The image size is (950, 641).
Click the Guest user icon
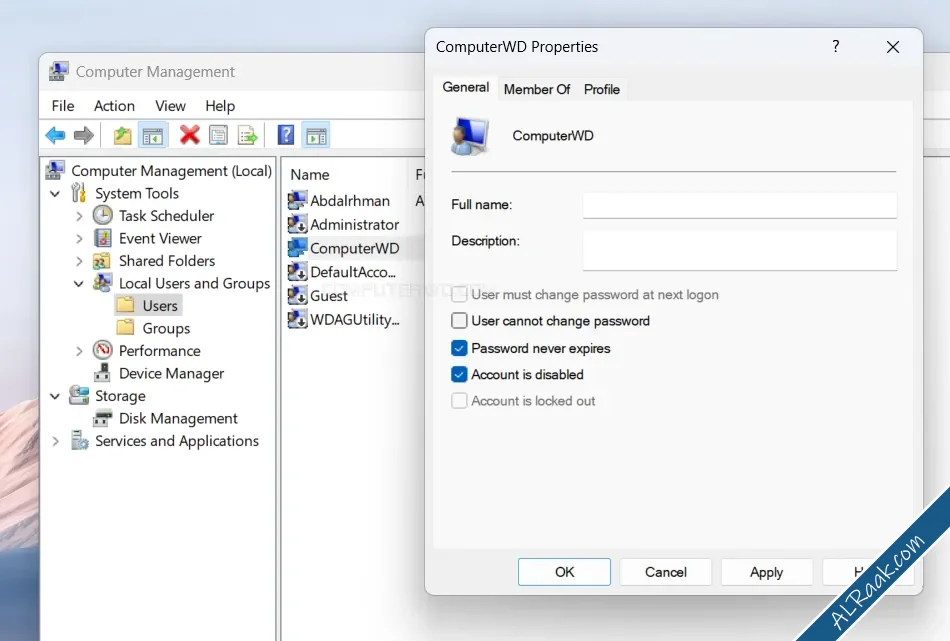coord(297,295)
